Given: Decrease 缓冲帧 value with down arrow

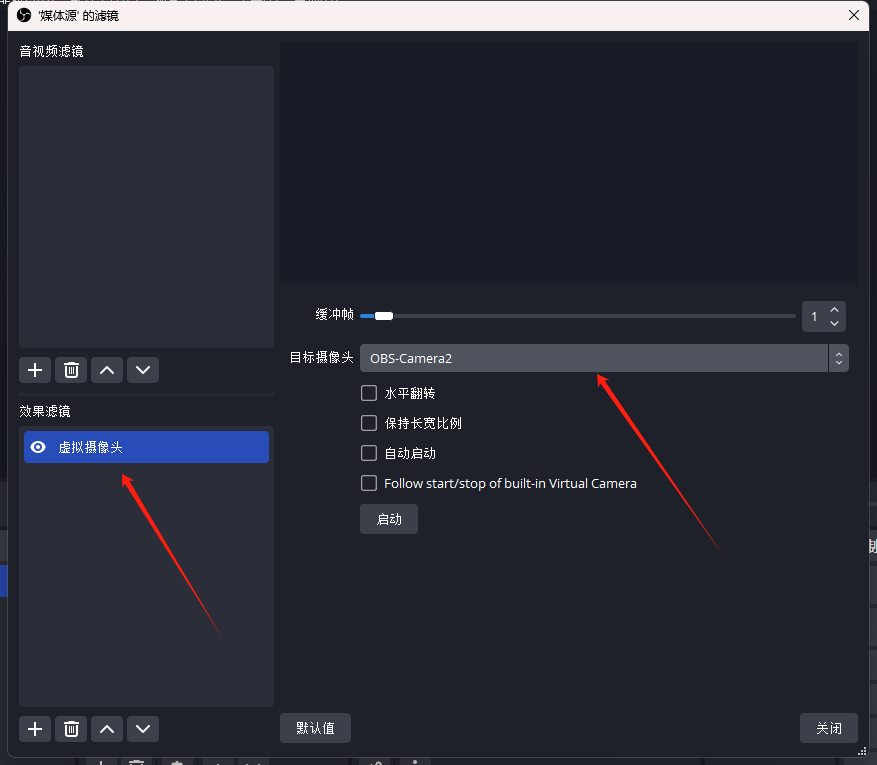Looking at the screenshot, I should [836, 324].
